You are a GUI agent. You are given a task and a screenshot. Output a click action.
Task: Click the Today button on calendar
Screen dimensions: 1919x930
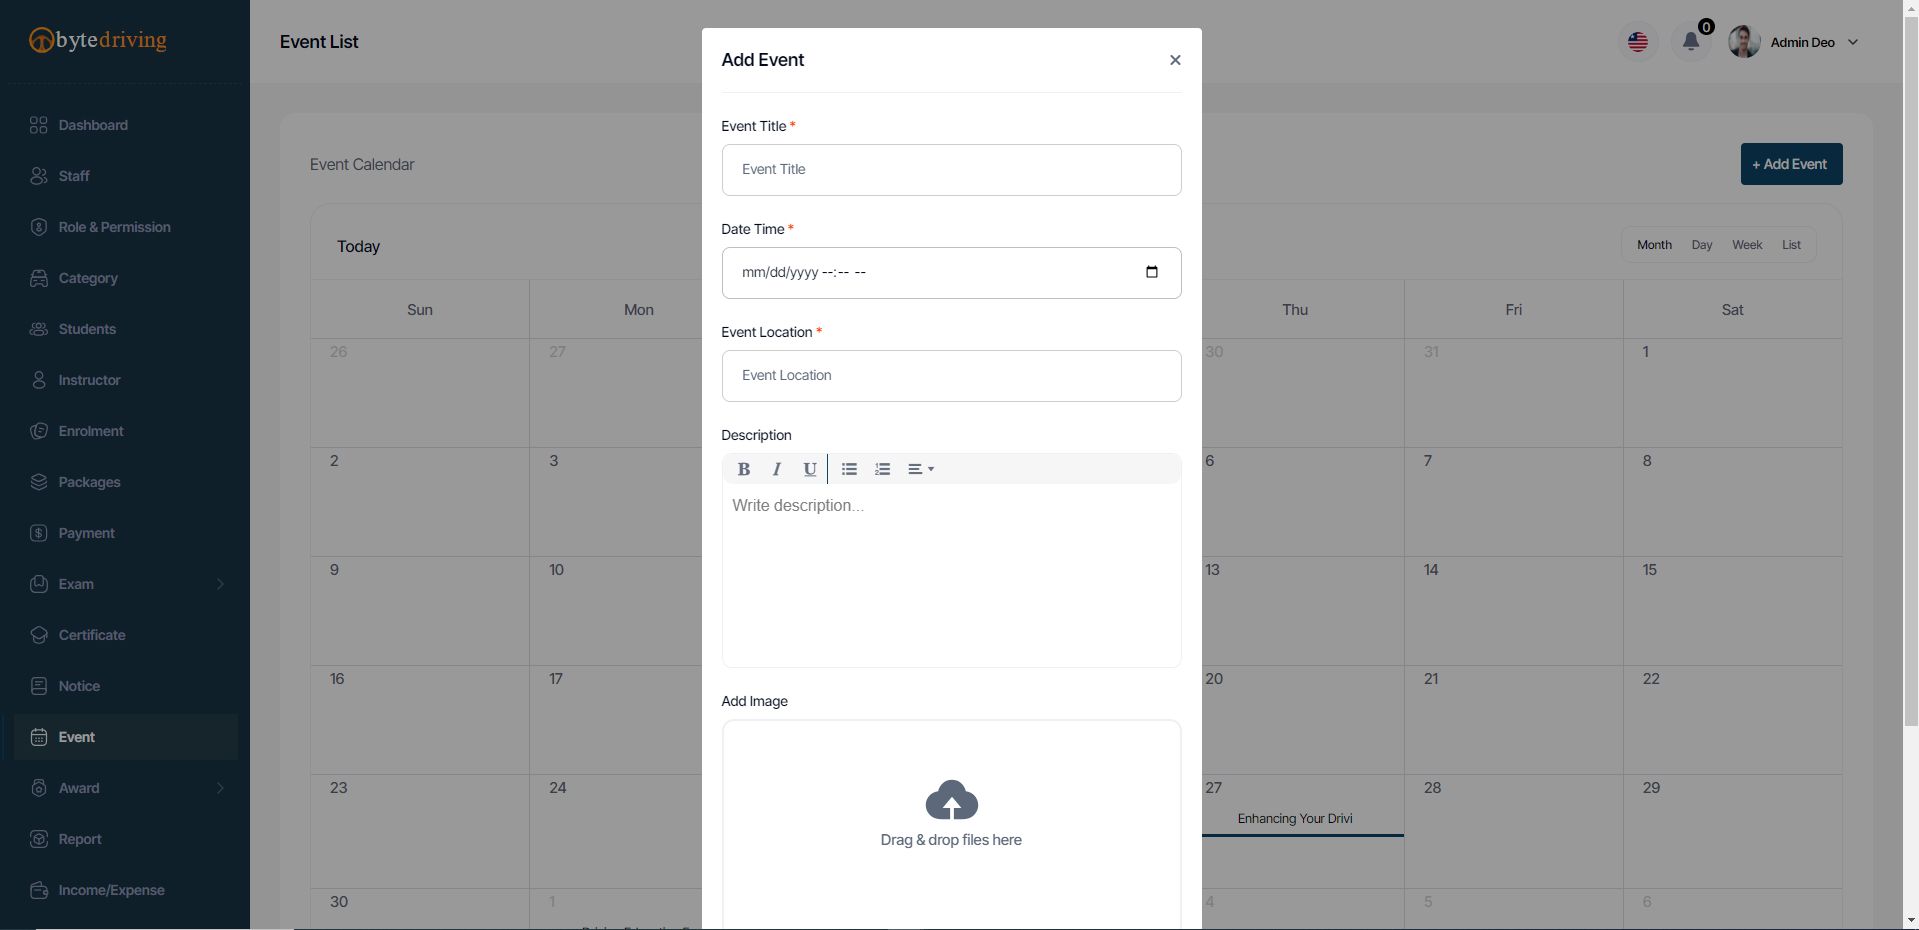pos(358,246)
